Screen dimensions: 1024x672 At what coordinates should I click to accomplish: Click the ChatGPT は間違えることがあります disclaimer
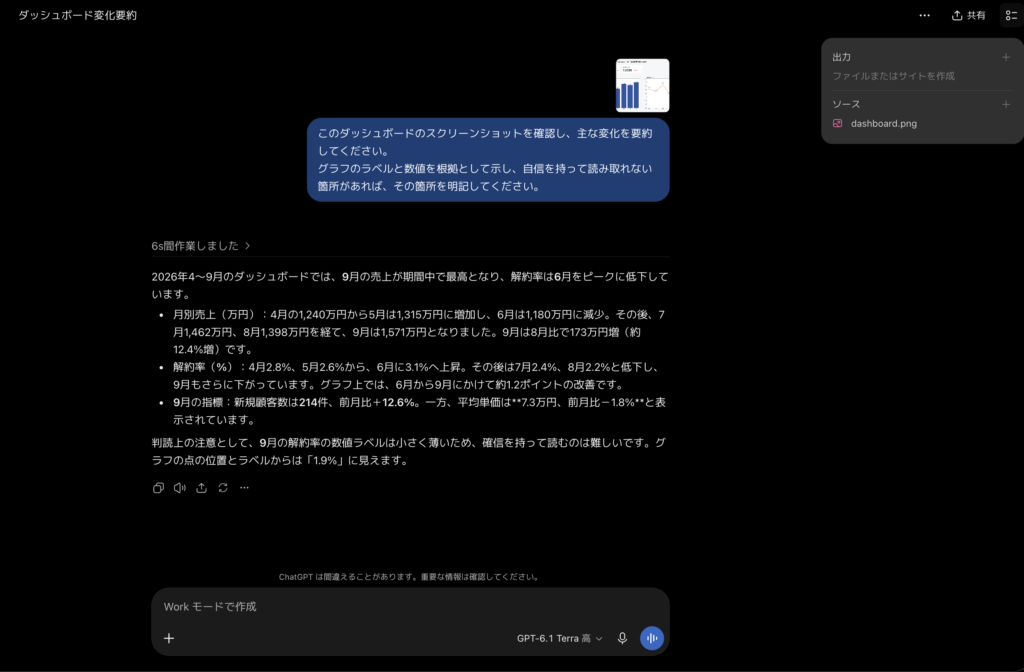point(409,577)
